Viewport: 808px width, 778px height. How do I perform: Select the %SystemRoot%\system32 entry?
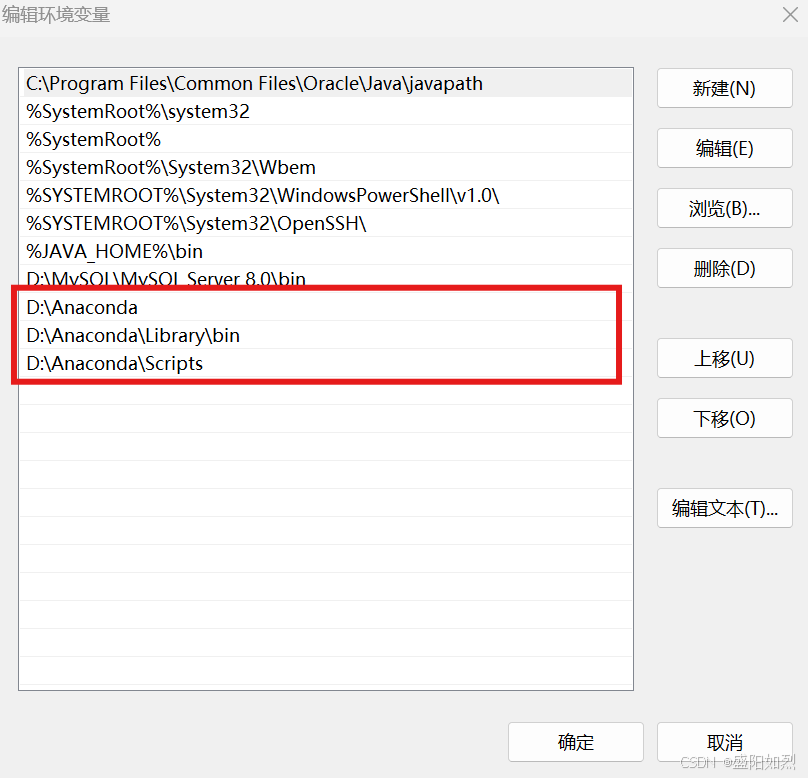point(326,111)
